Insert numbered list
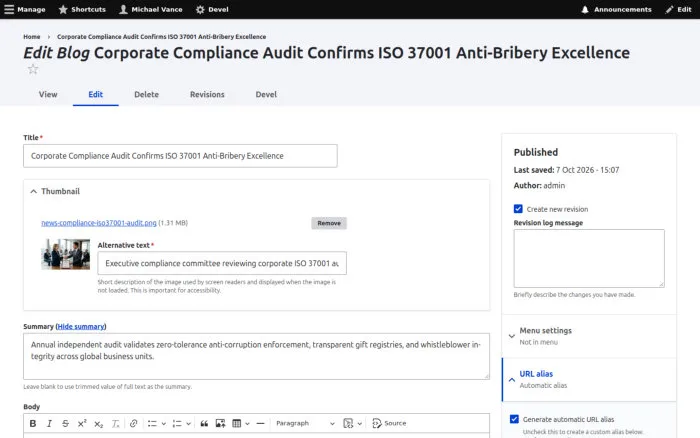Screen dimensions: 700x438 (177, 423)
